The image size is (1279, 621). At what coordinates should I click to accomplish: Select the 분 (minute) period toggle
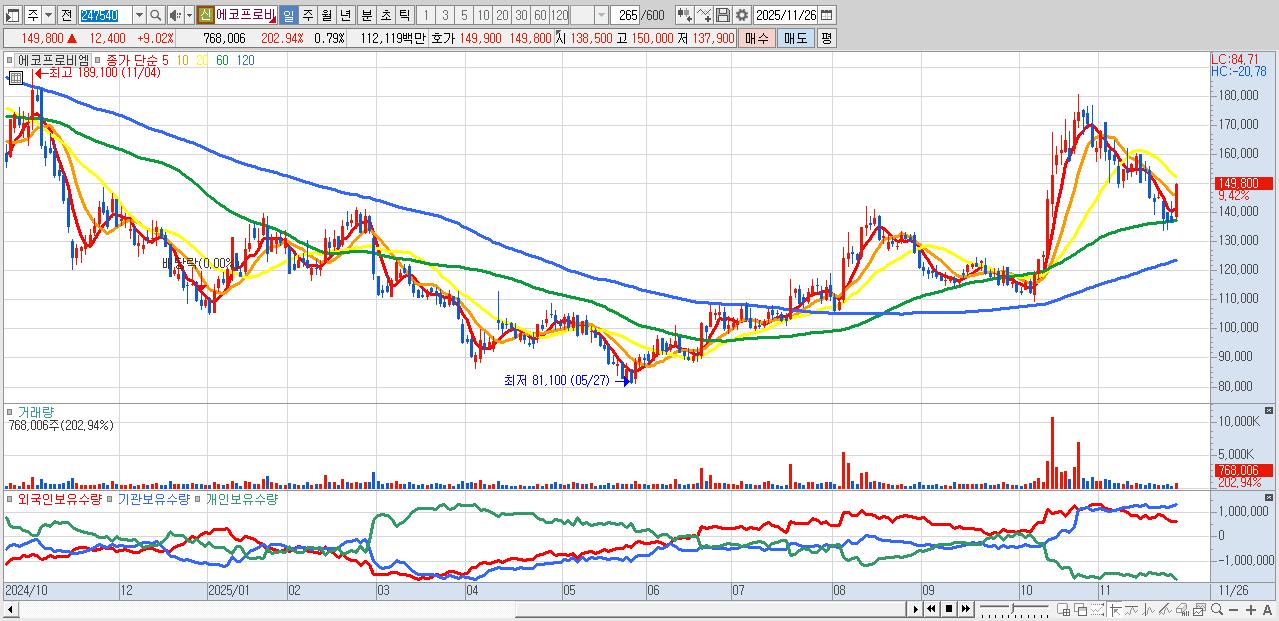(x=366, y=15)
